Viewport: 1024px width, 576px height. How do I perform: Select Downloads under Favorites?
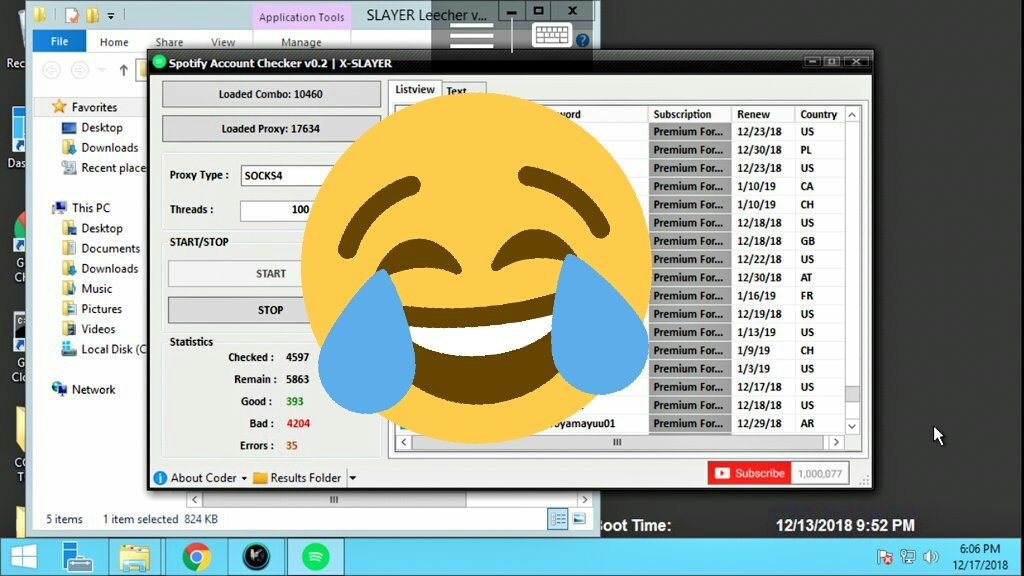[110, 148]
